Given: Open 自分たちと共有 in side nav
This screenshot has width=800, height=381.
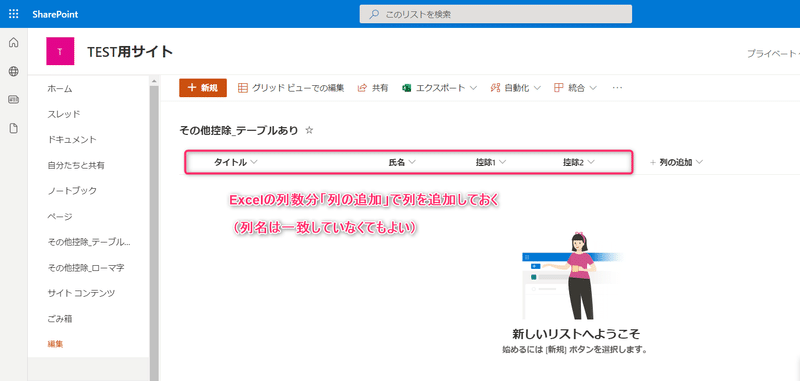Looking at the screenshot, I should 76,165.
